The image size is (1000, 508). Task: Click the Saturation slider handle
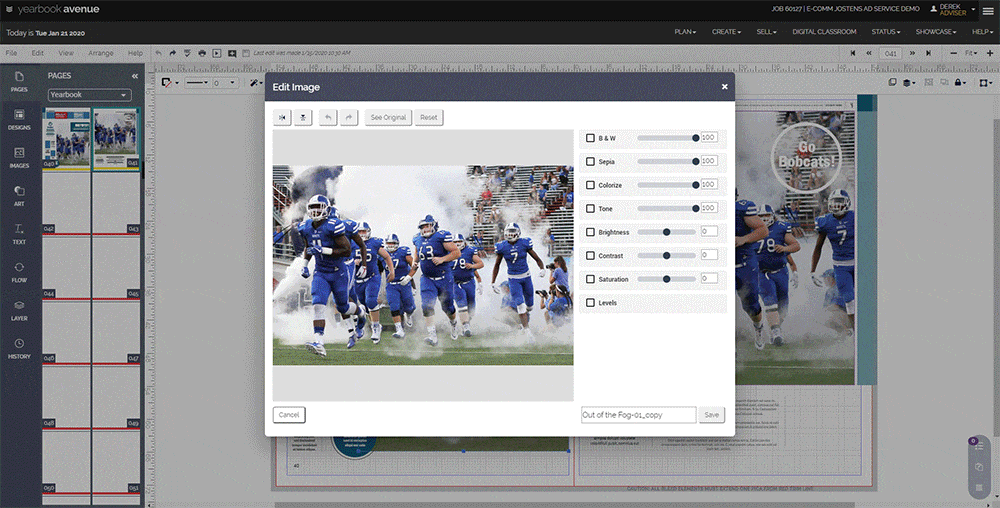pos(666,279)
